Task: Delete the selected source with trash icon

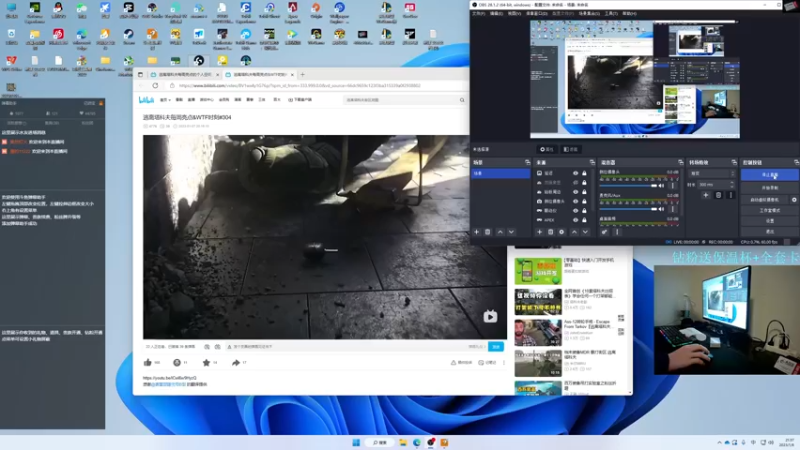Action: tap(551, 232)
